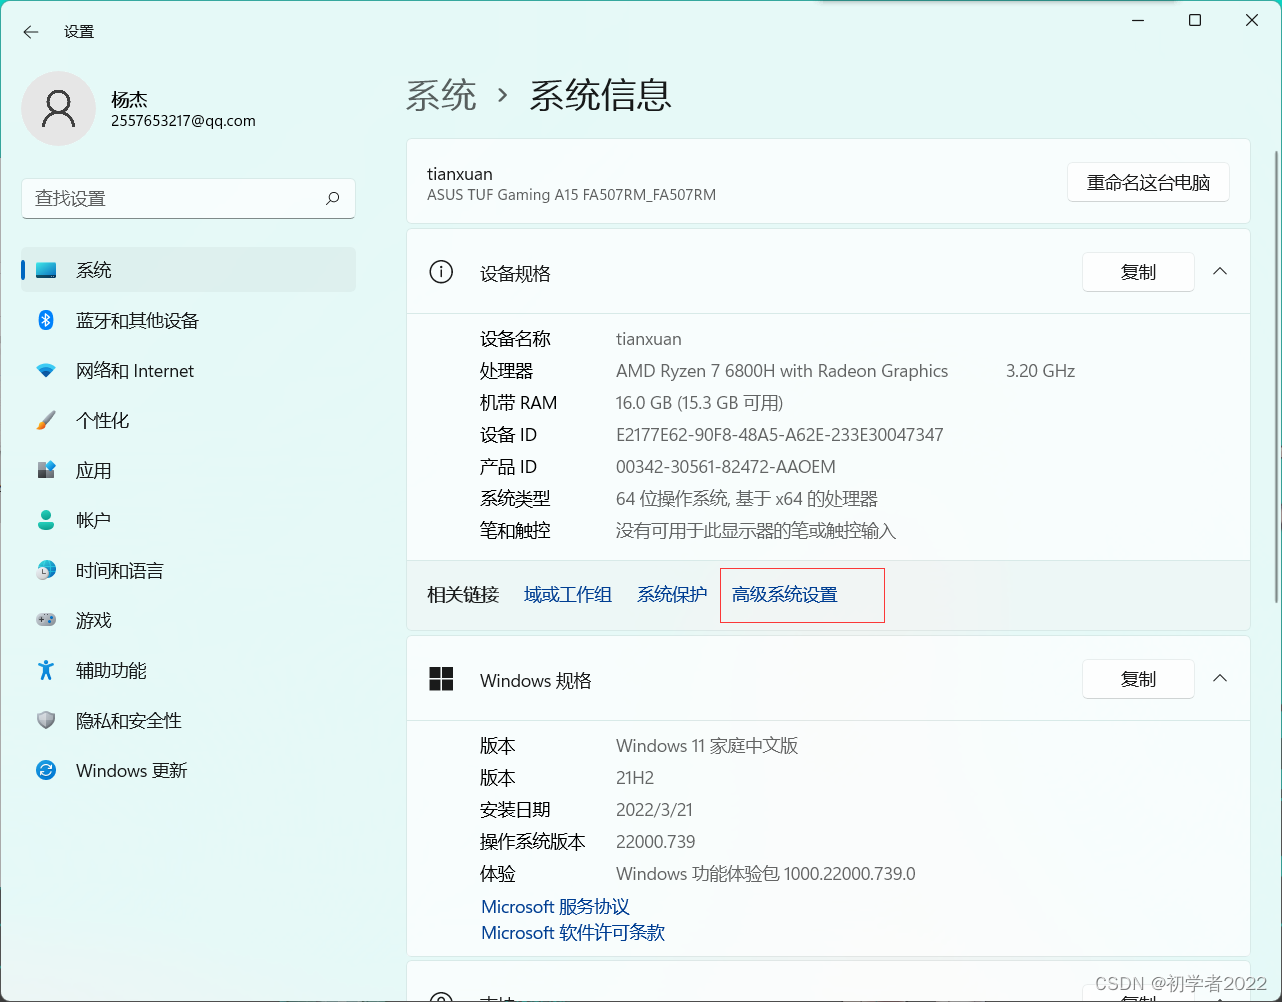Click the Bluetooth icon in sidebar
The image size is (1282, 1002).
46,320
